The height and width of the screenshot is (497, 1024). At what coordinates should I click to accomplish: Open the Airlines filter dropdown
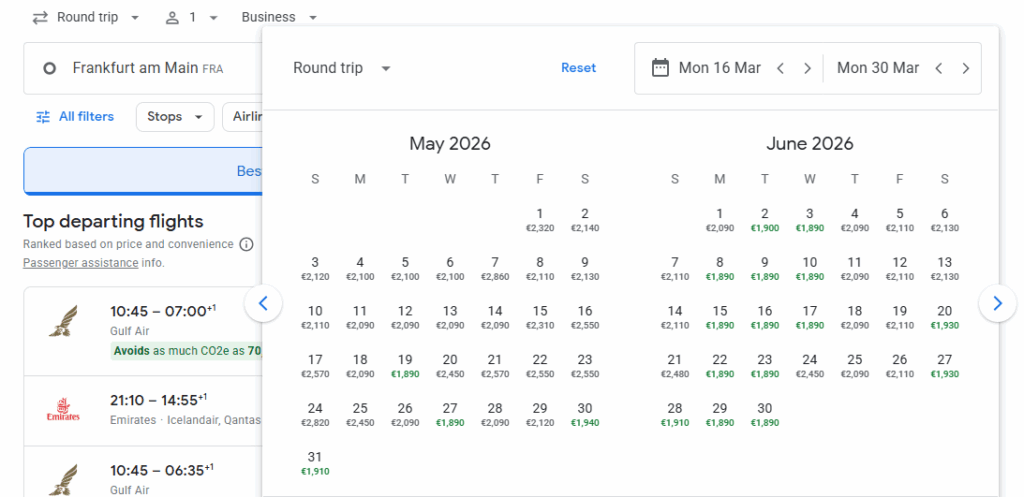[244, 117]
